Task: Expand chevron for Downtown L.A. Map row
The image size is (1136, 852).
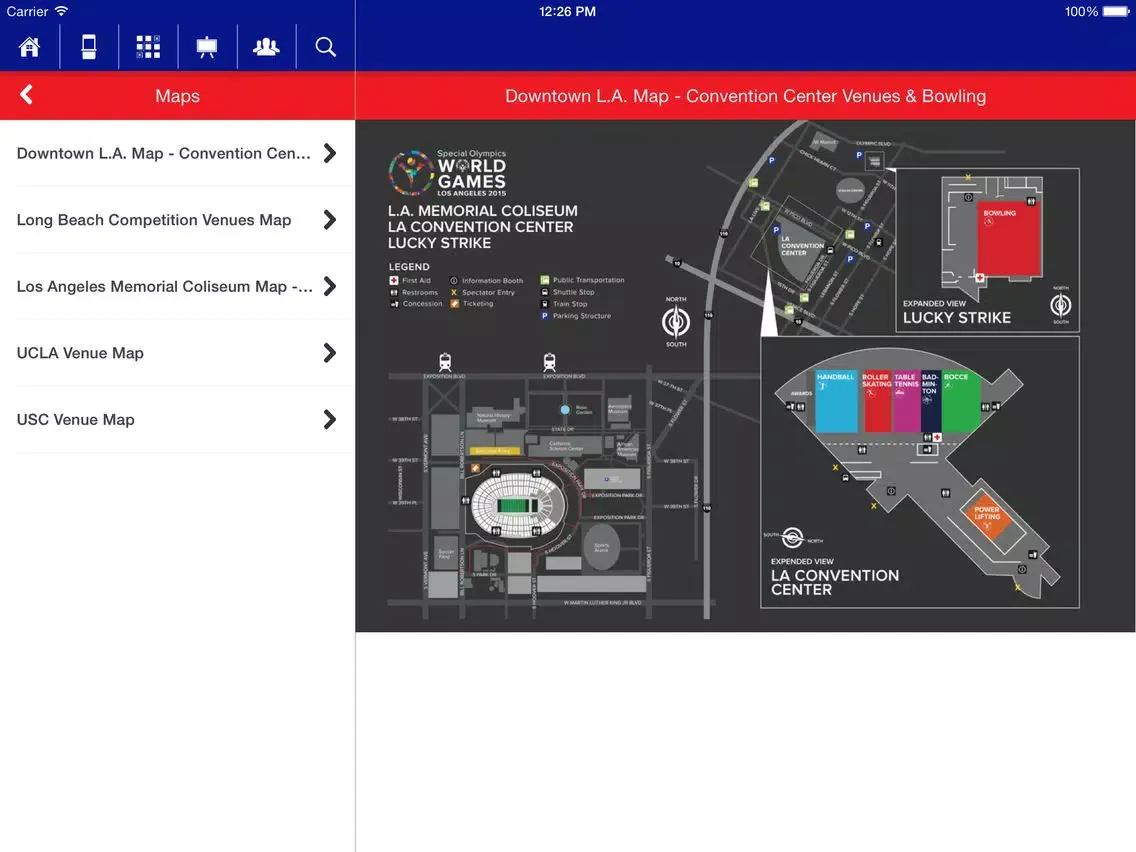Action: 330,154
